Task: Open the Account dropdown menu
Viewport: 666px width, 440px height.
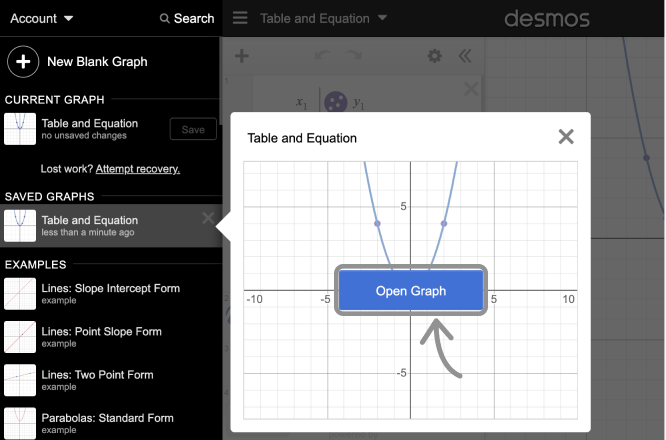Action: click(40, 18)
